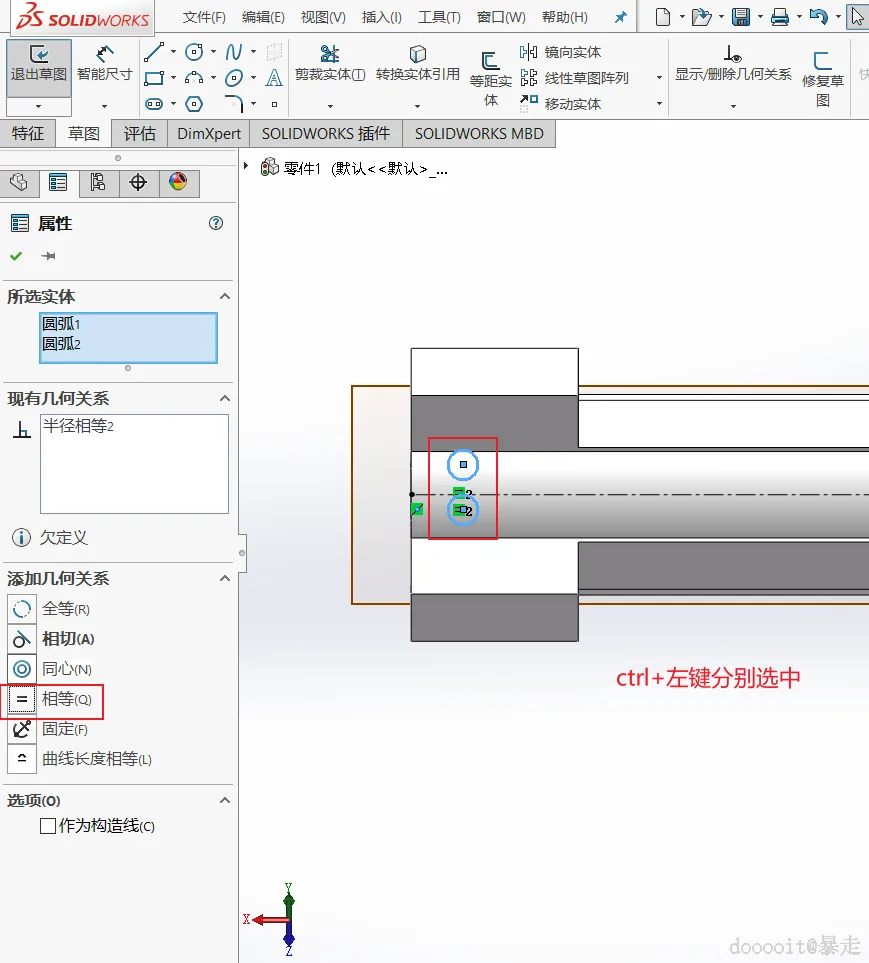
Task: Click Convert Entities (转换实体引用) tool
Action: point(418,64)
